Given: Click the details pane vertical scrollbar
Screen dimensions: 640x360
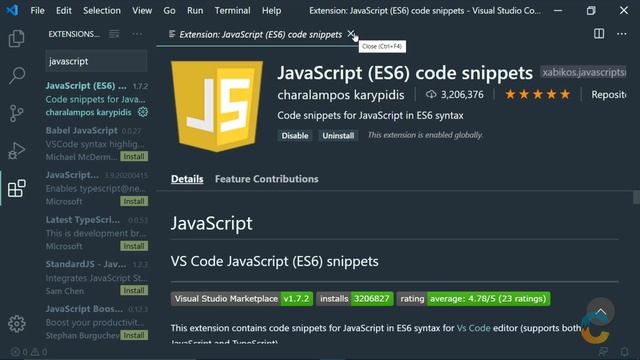Looking at the screenshot, I should (636, 197).
